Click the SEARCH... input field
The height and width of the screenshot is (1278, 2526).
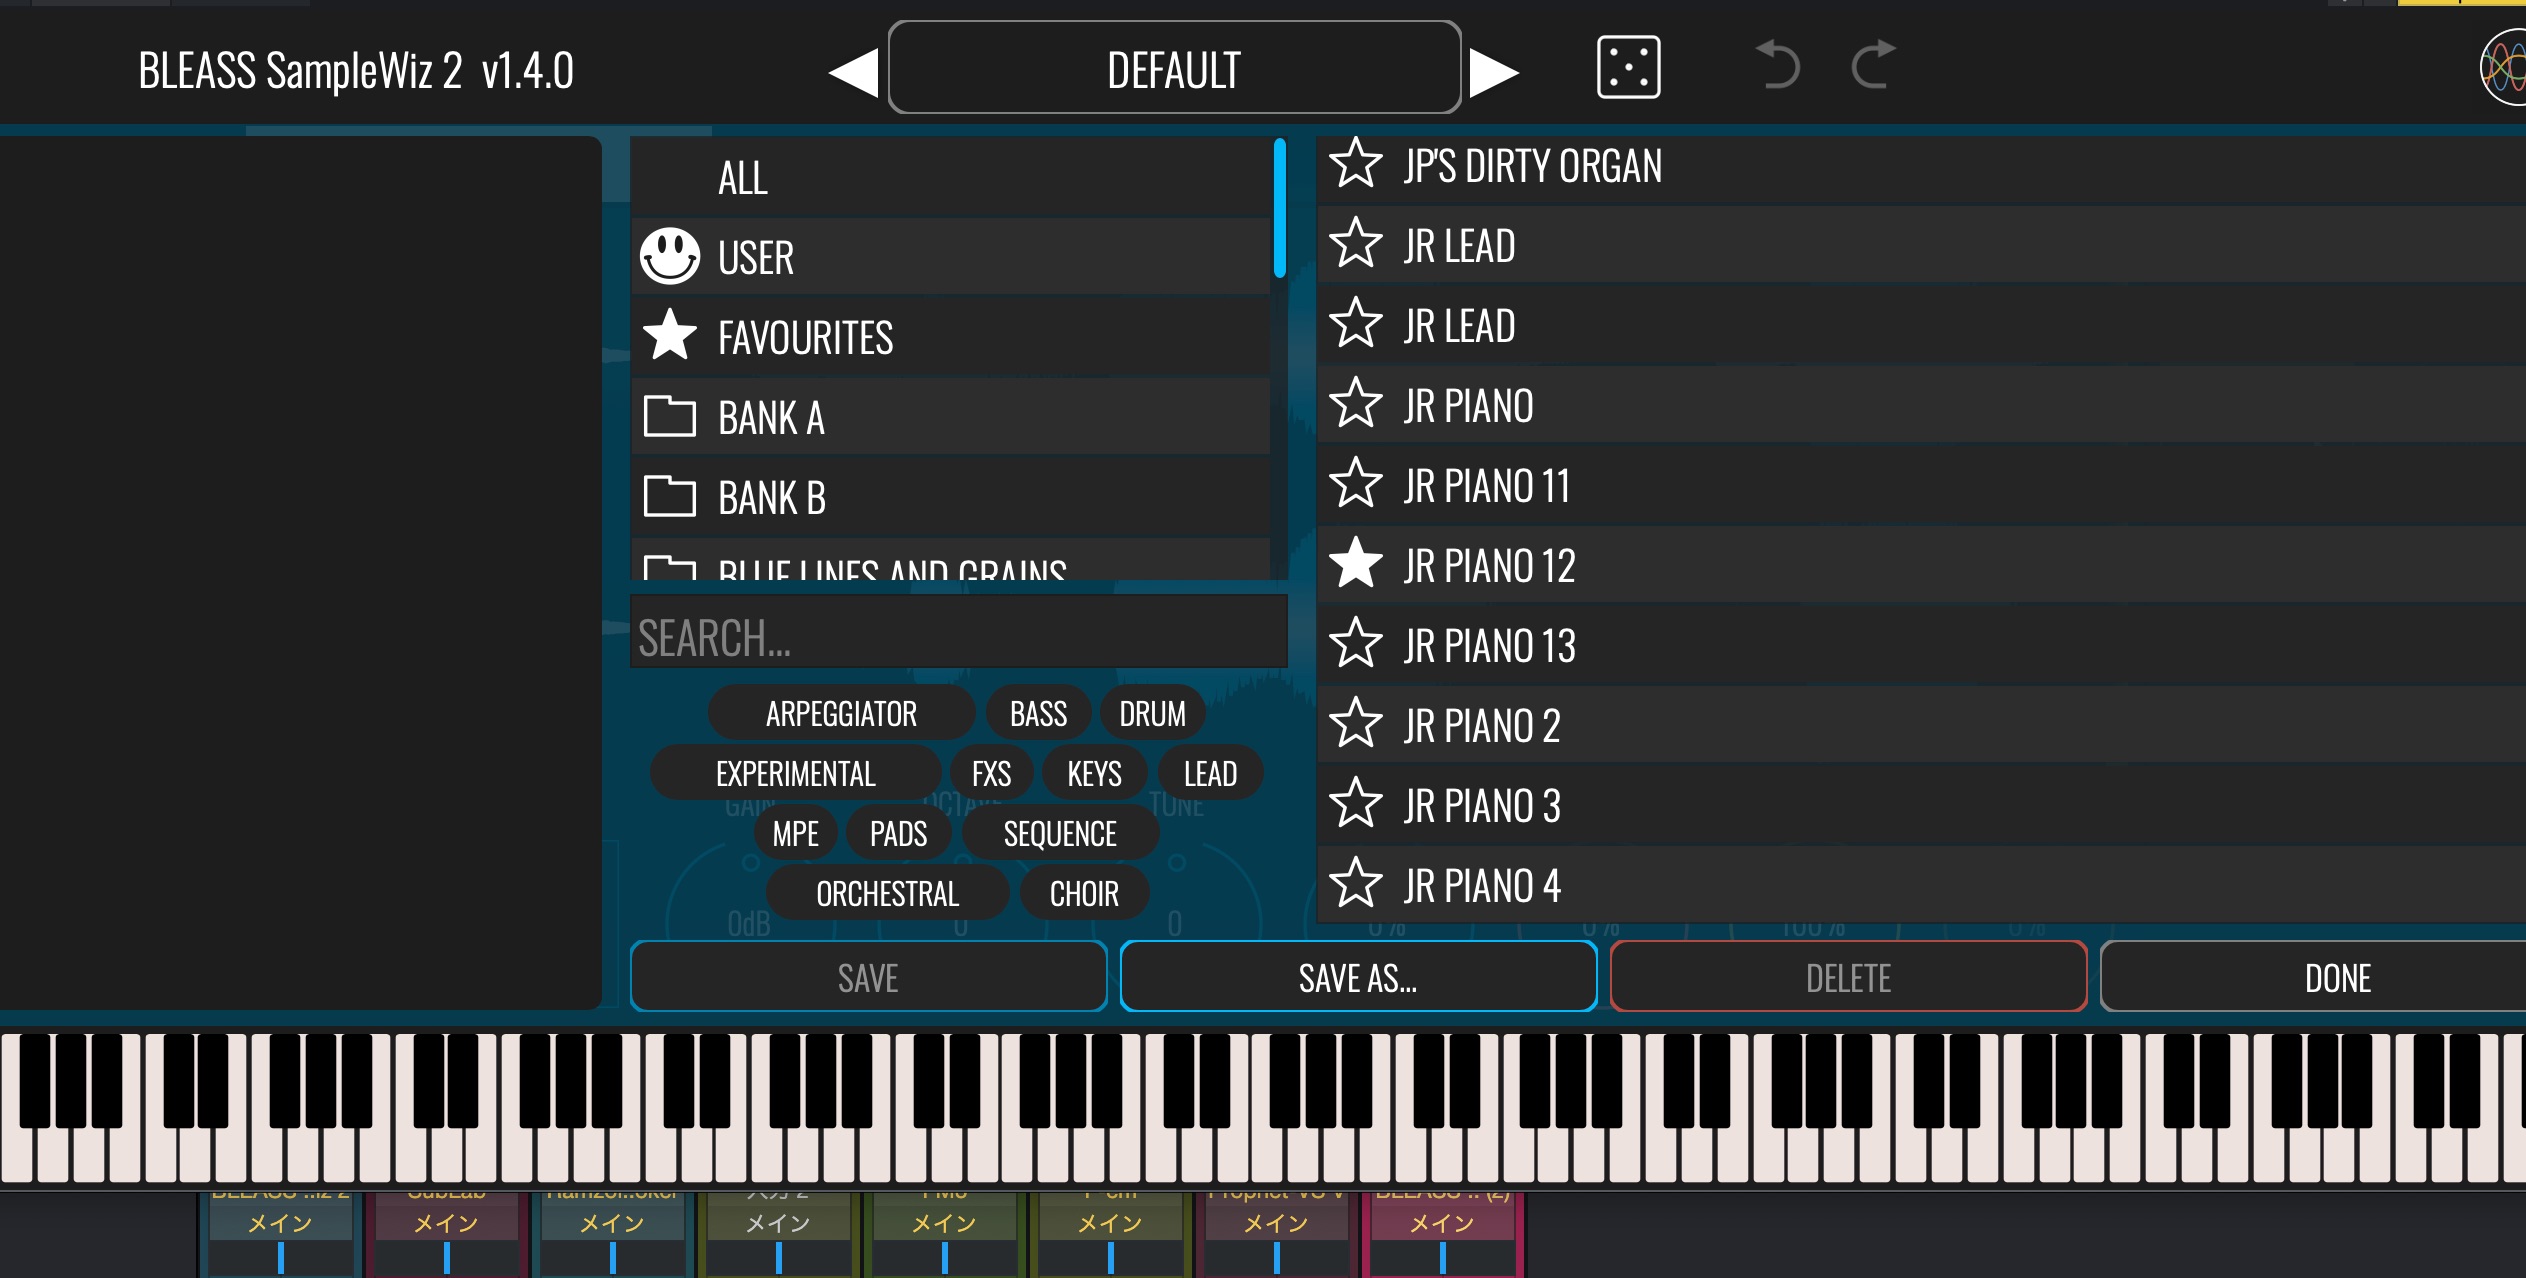[958, 637]
